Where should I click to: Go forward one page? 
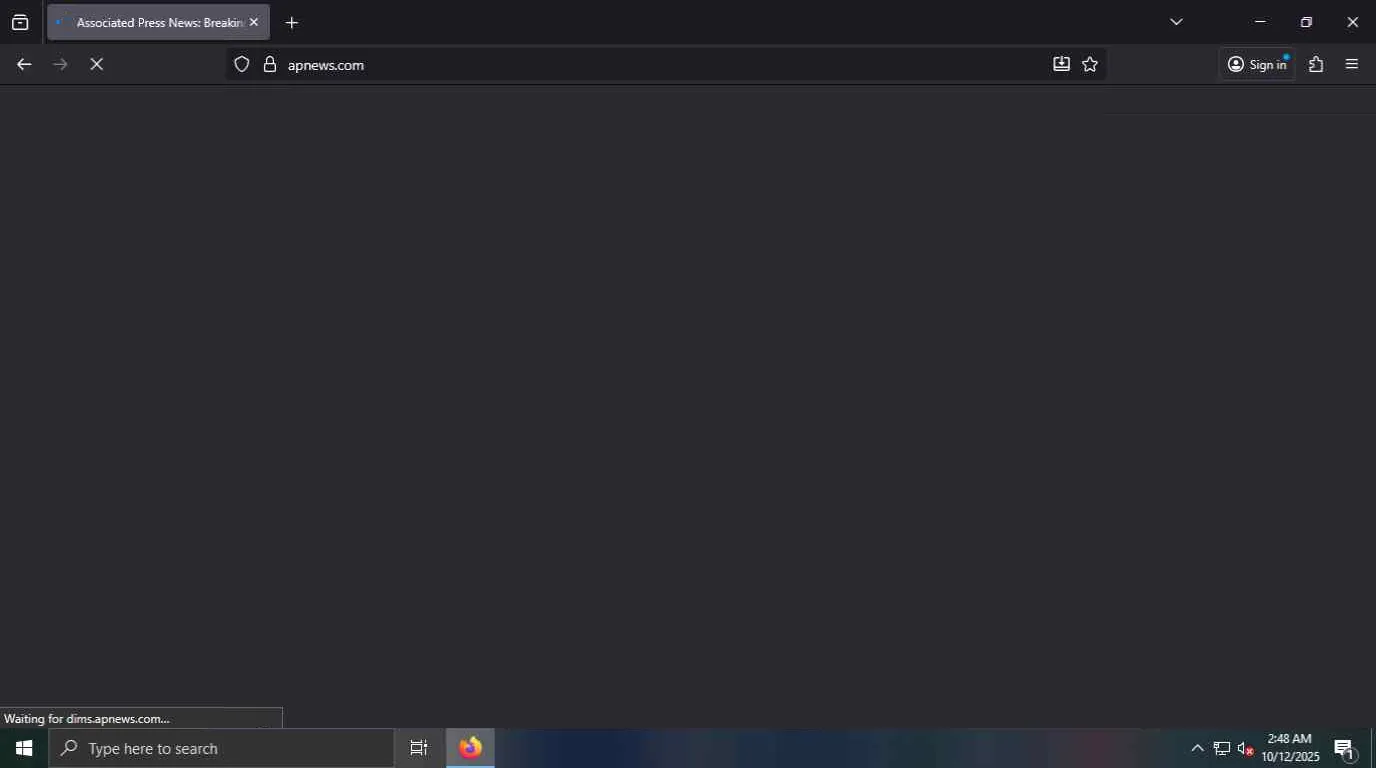tap(60, 64)
